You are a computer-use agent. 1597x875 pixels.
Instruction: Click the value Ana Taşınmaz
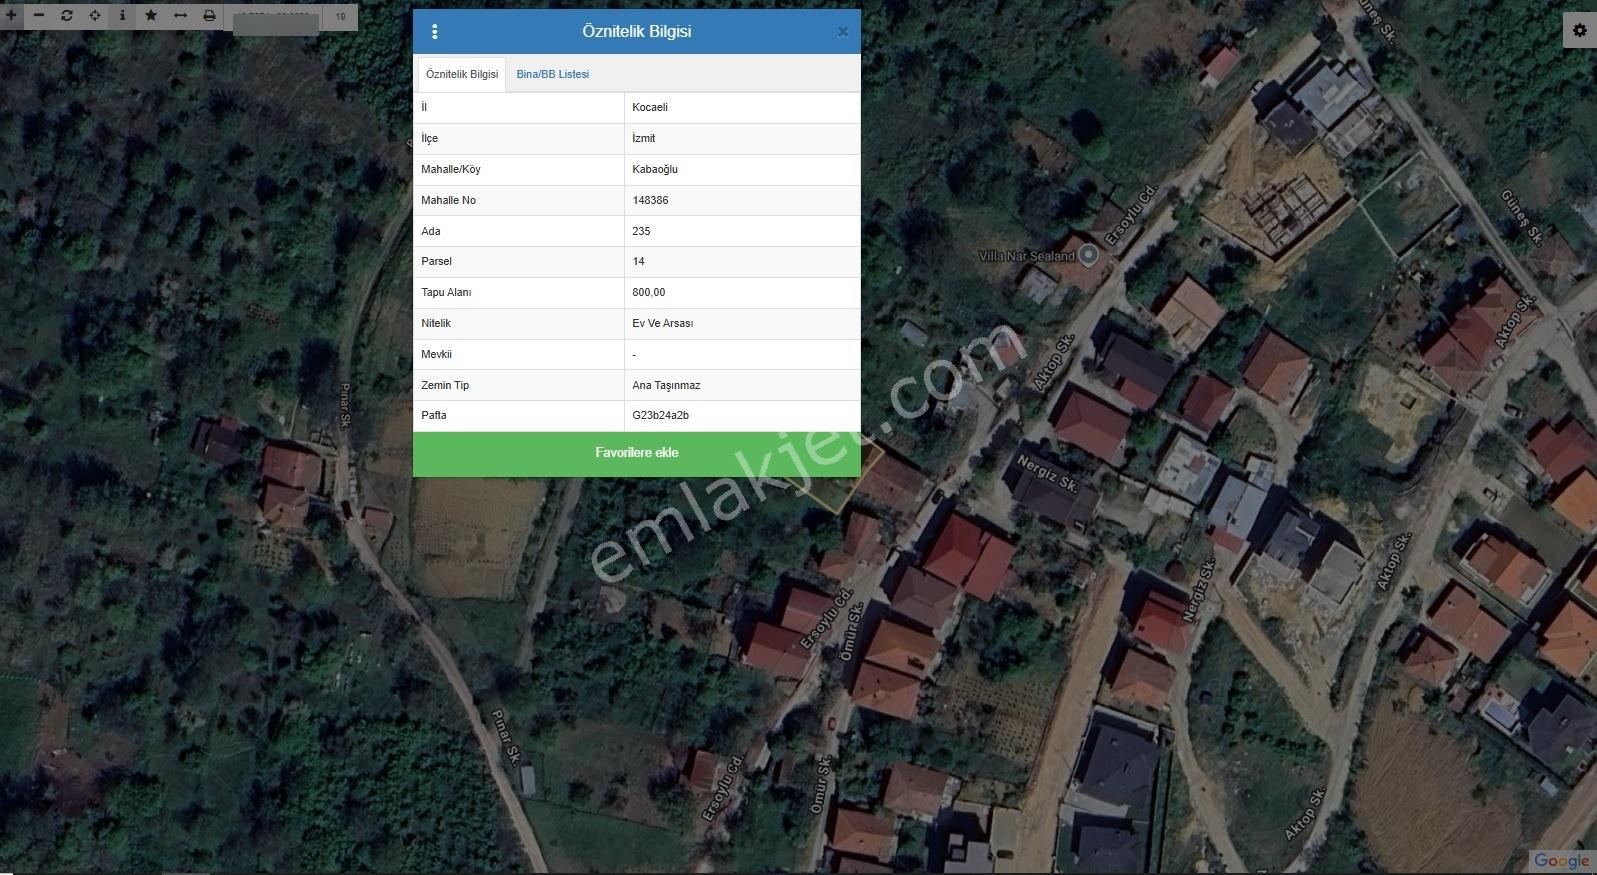click(666, 385)
